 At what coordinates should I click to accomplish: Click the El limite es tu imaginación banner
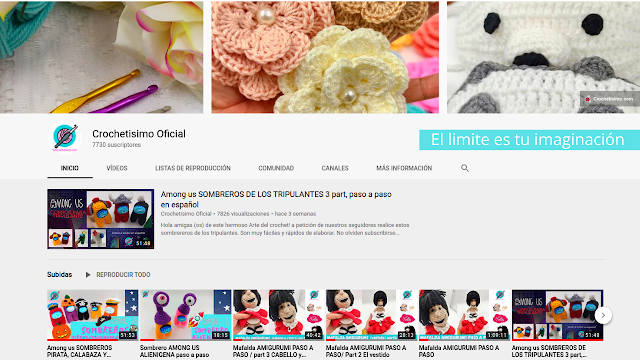pyautogui.click(x=529, y=140)
